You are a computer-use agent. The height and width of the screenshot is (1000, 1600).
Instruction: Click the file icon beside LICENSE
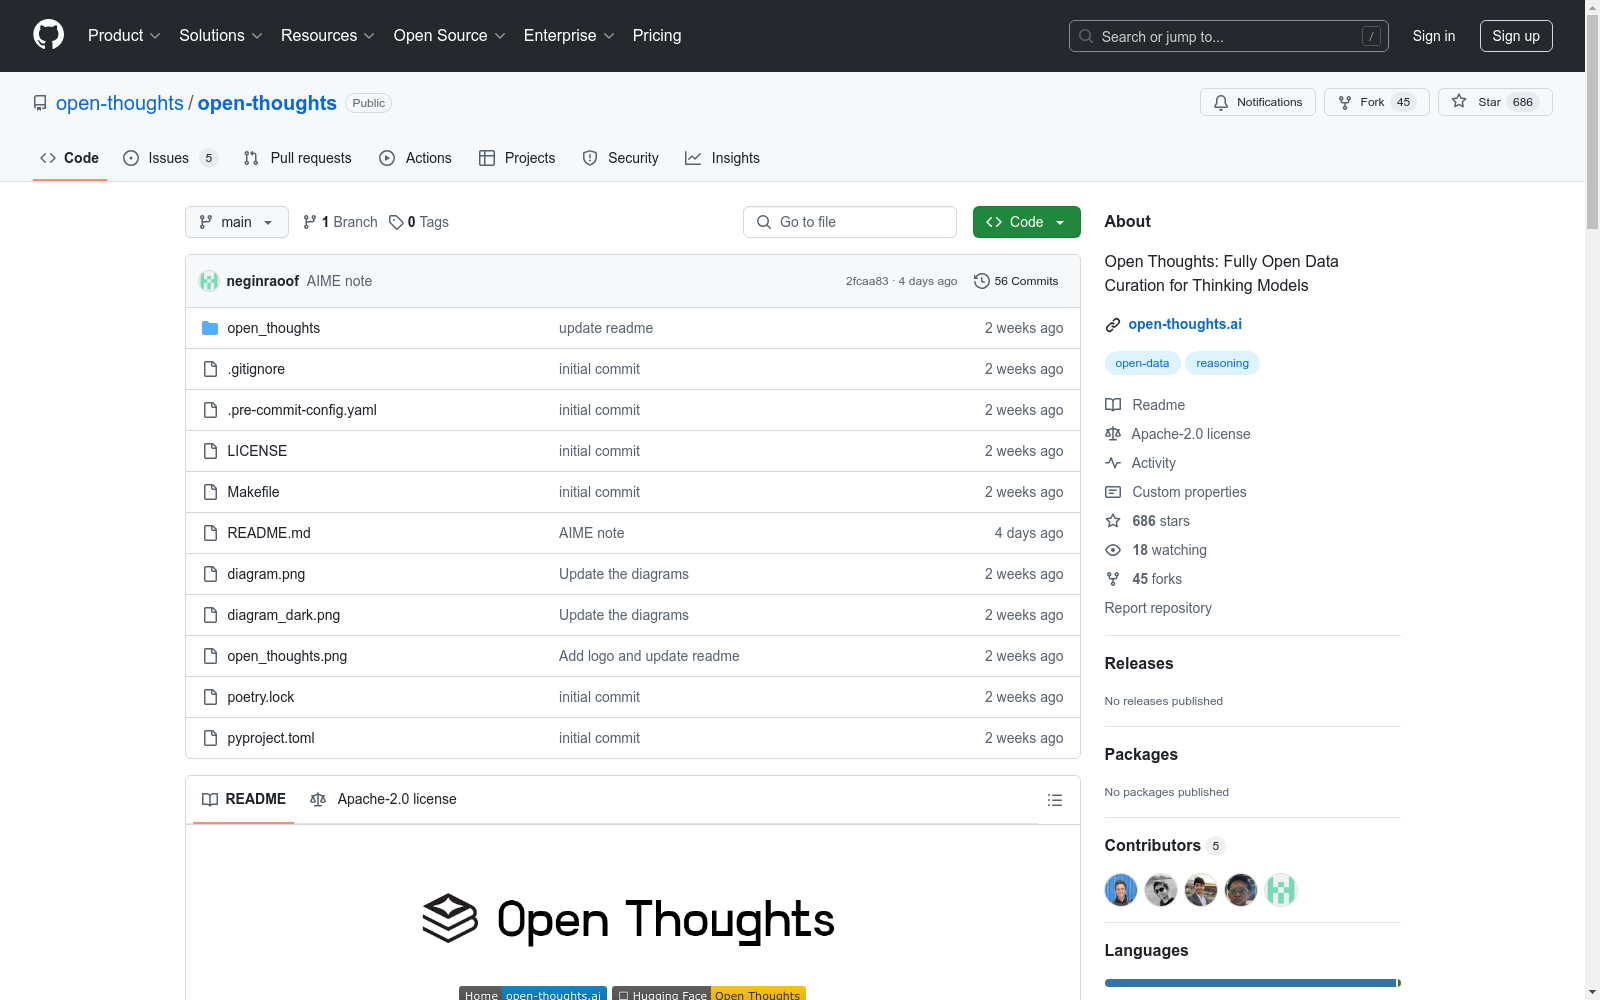[210, 451]
